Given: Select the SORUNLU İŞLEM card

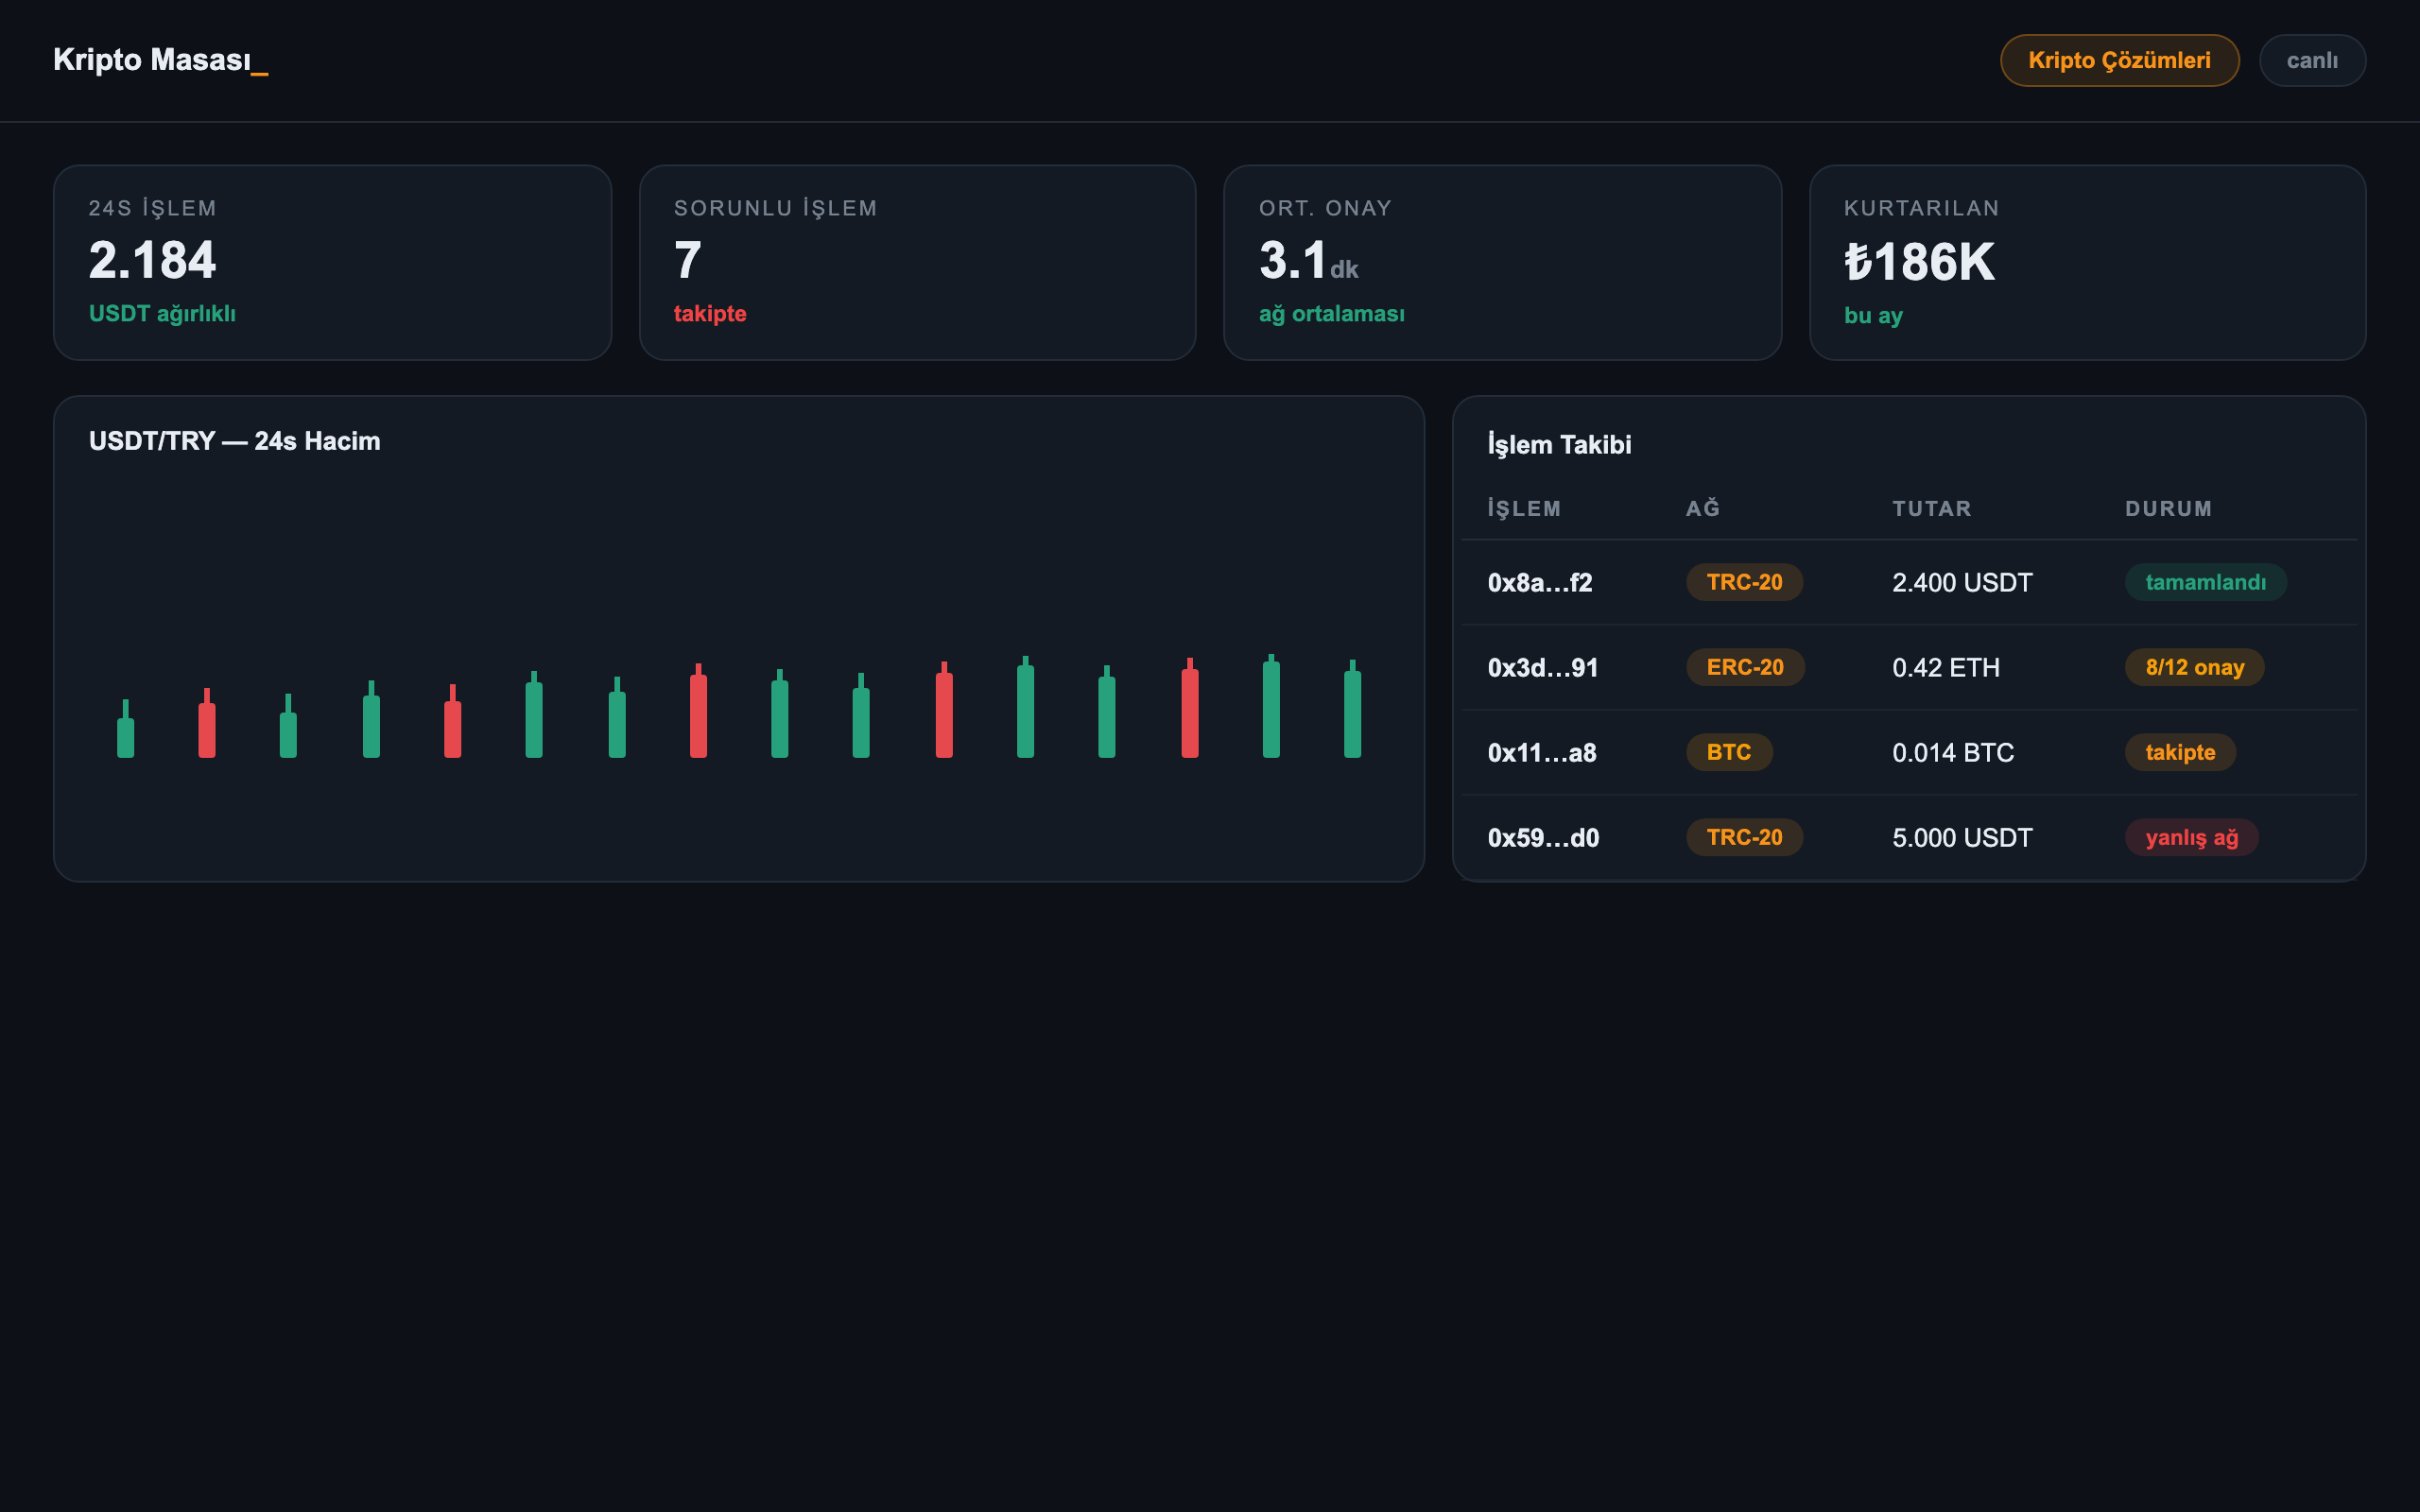Looking at the screenshot, I should 917,262.
